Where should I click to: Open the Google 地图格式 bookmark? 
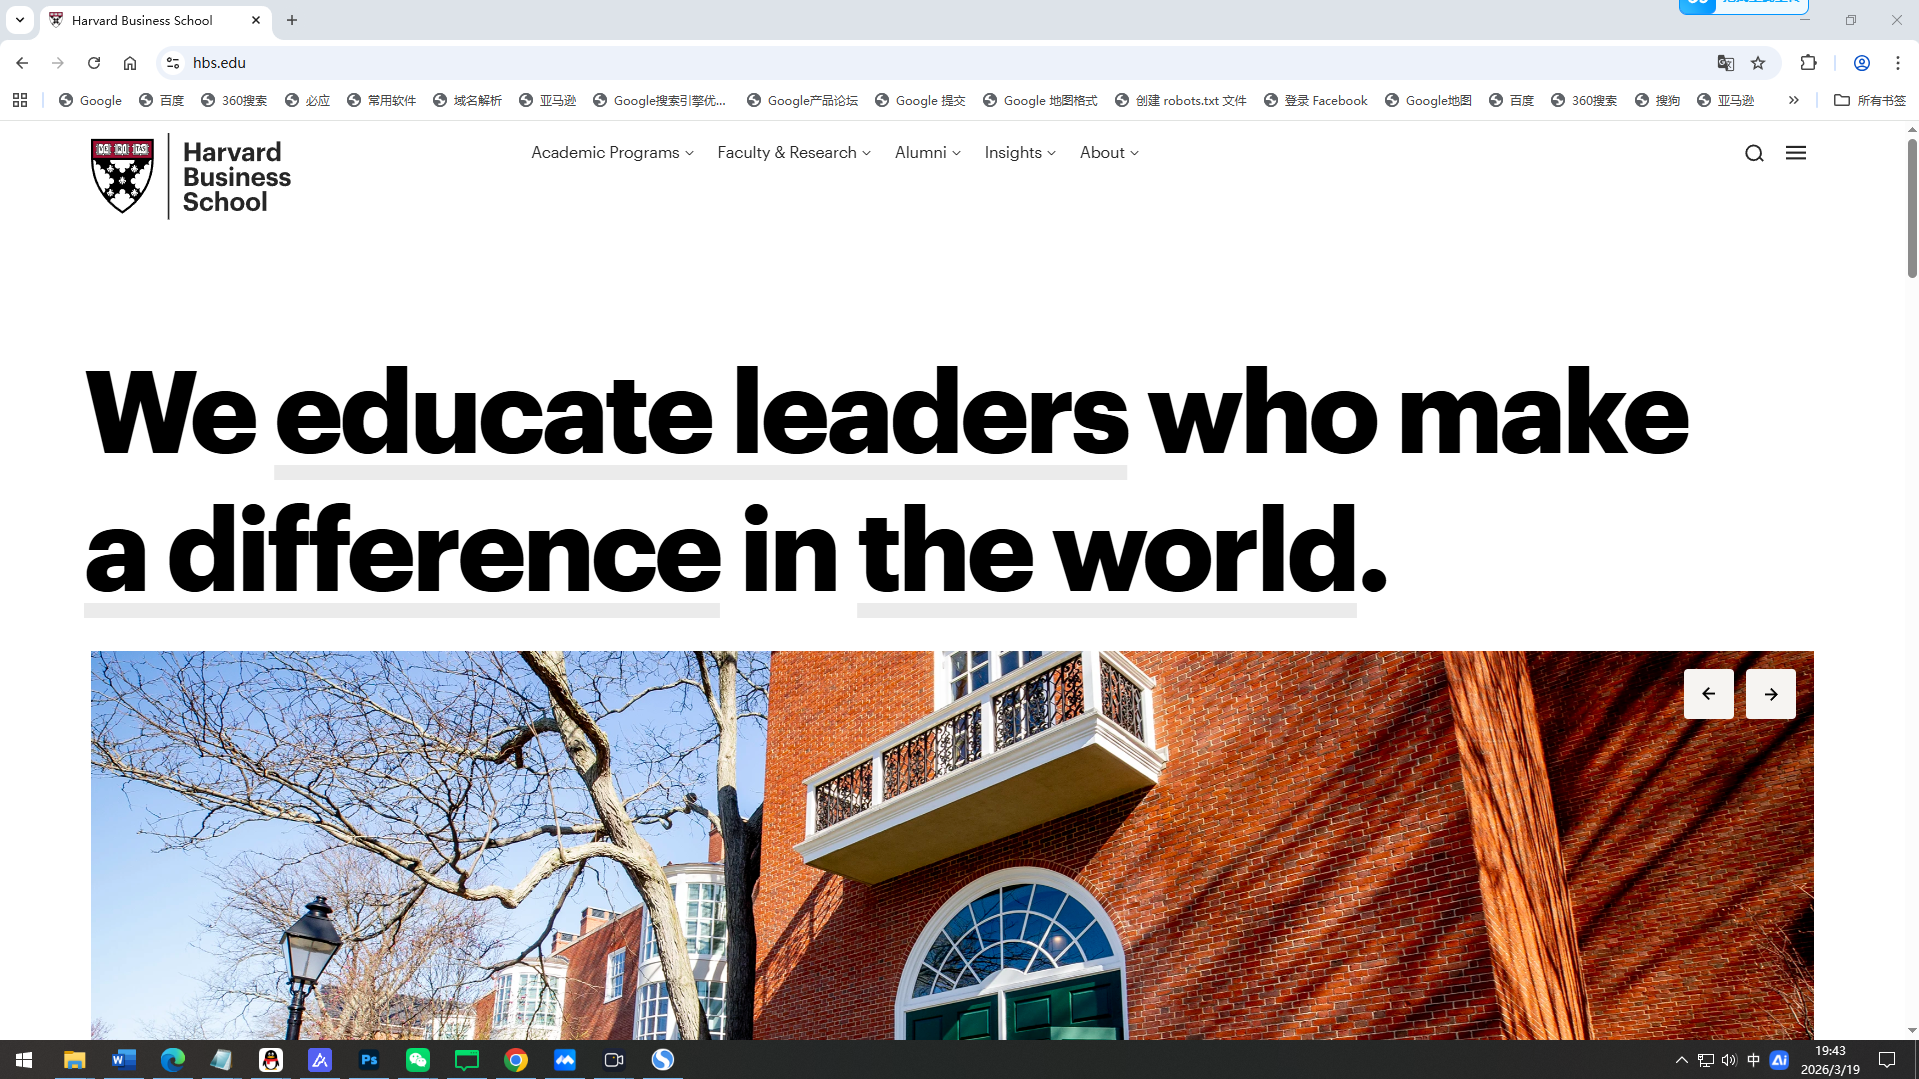point(1040,100)
